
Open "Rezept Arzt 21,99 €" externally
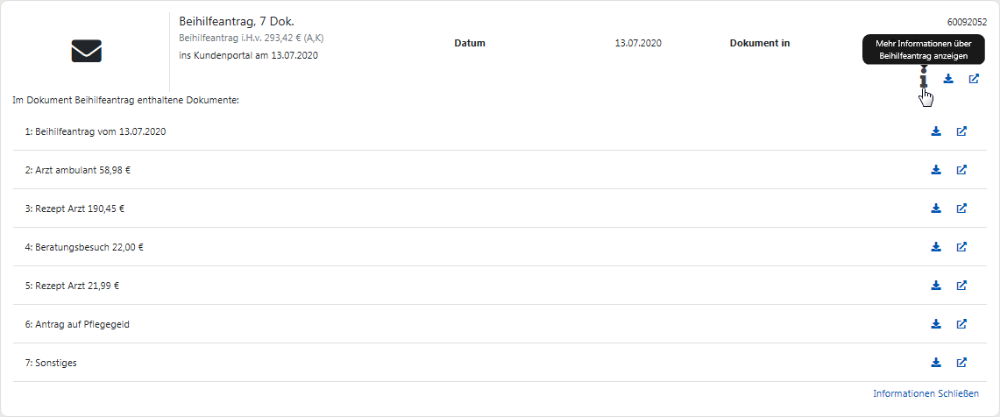(961, 285)
